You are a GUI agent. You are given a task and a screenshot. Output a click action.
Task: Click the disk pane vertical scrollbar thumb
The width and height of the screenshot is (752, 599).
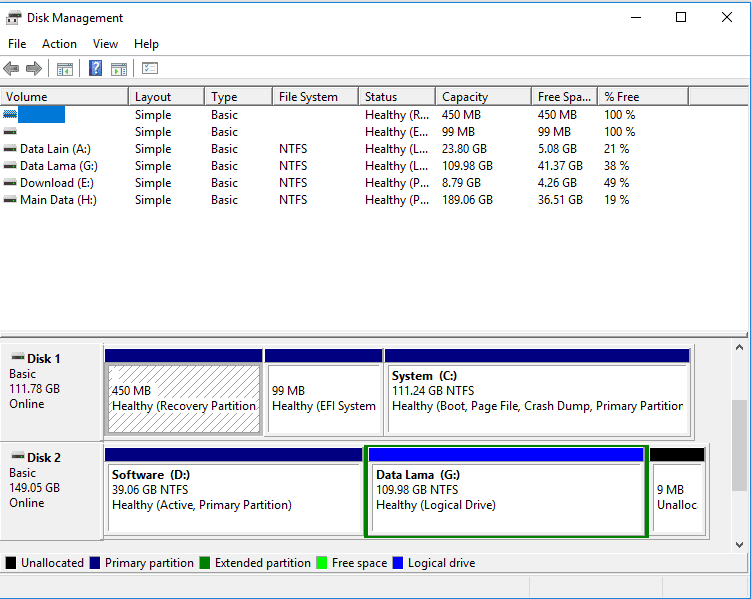[739, 445]
